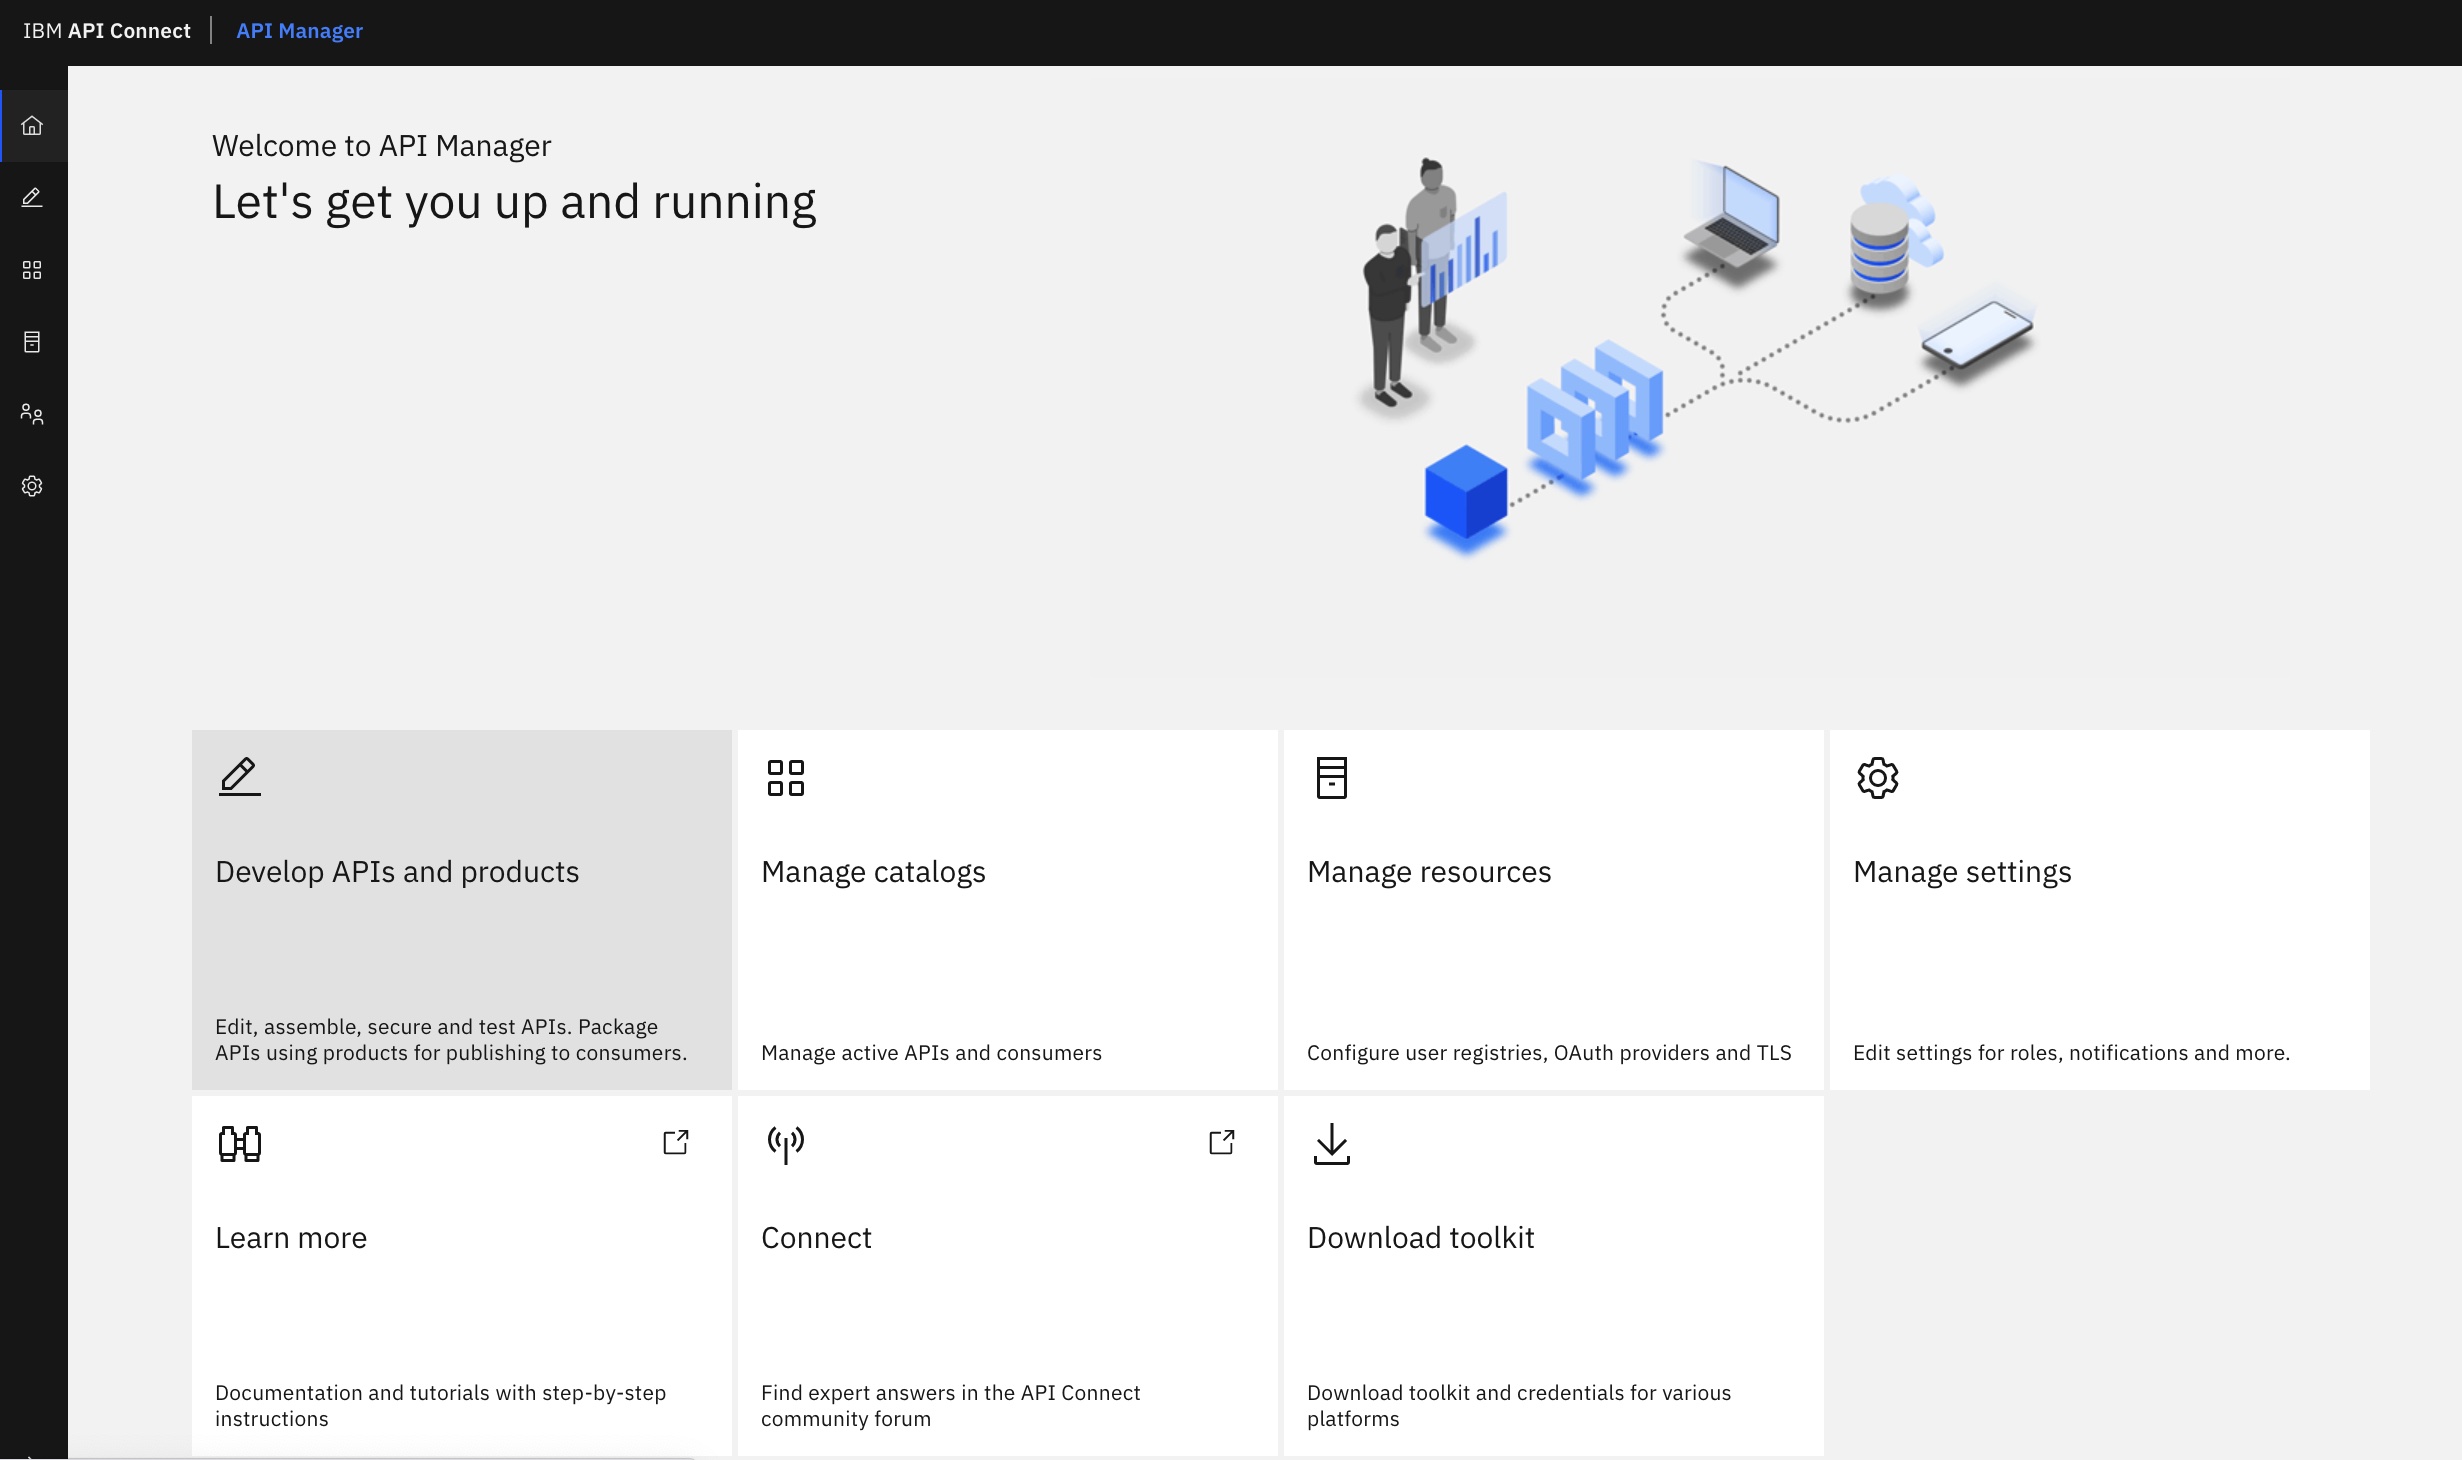Open the Manage catalogs grid icon in sidebar
This screenshot has height=1460, width=2462.
32,270
